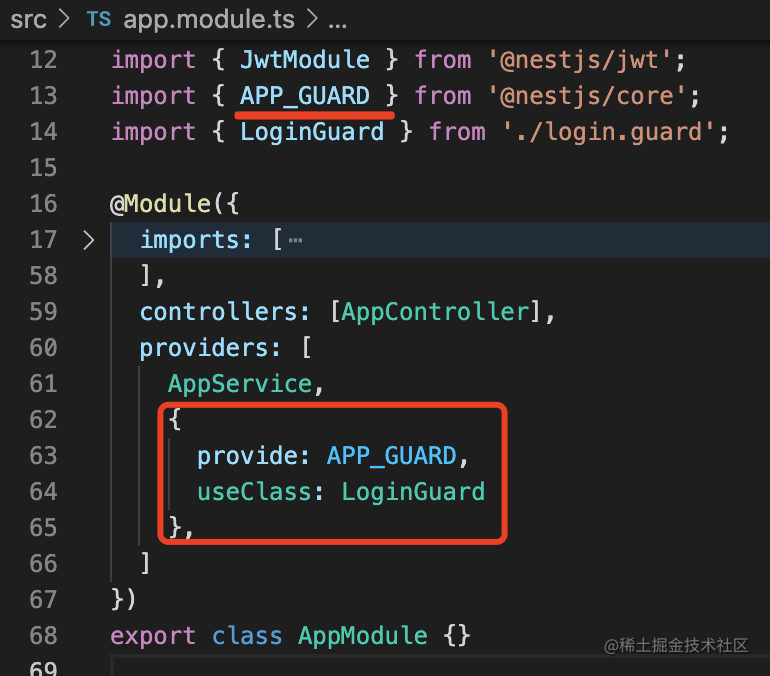Click the folded code ellipsis after imports bracket
770x676 pixels.
pyautogui.click(x=295, y=240)
